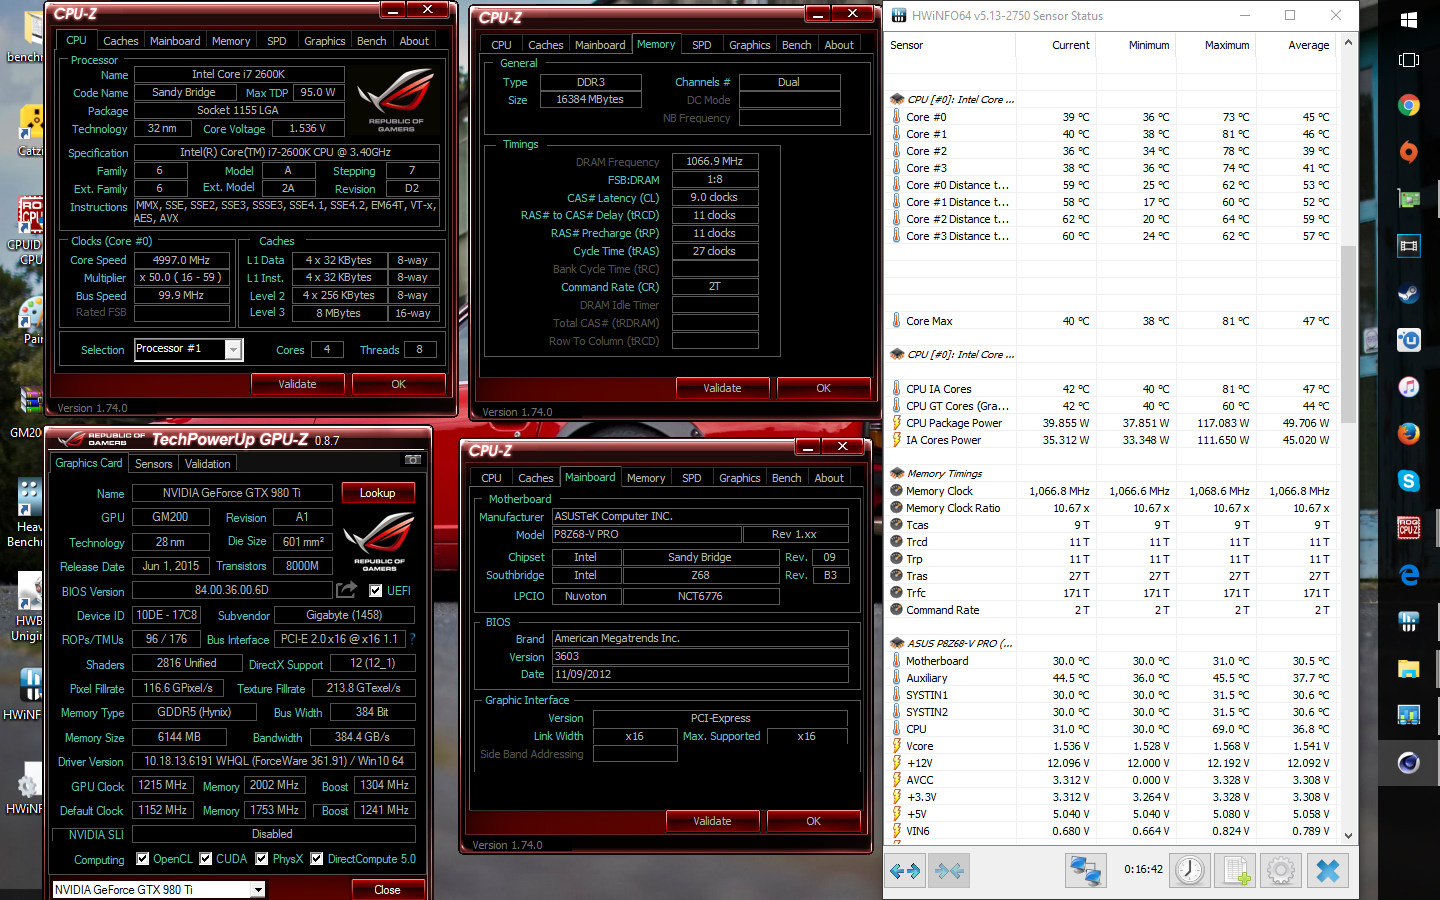Open Task View on the taskbar

tap(1409, 60)
